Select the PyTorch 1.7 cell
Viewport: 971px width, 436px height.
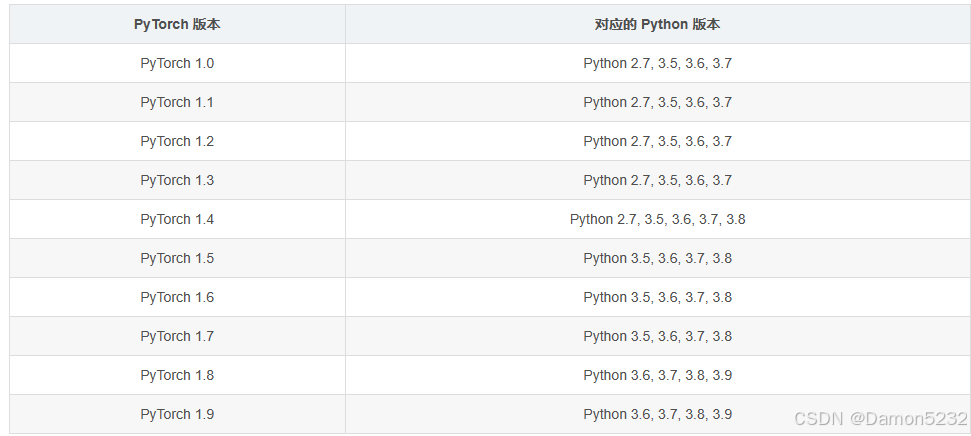[177, 336]
